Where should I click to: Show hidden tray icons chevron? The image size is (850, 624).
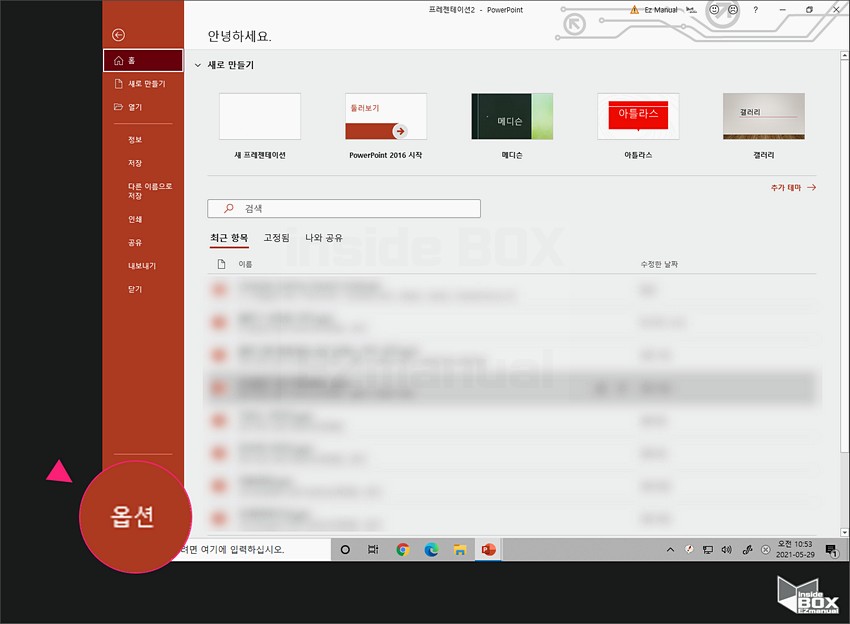(670, 550)
